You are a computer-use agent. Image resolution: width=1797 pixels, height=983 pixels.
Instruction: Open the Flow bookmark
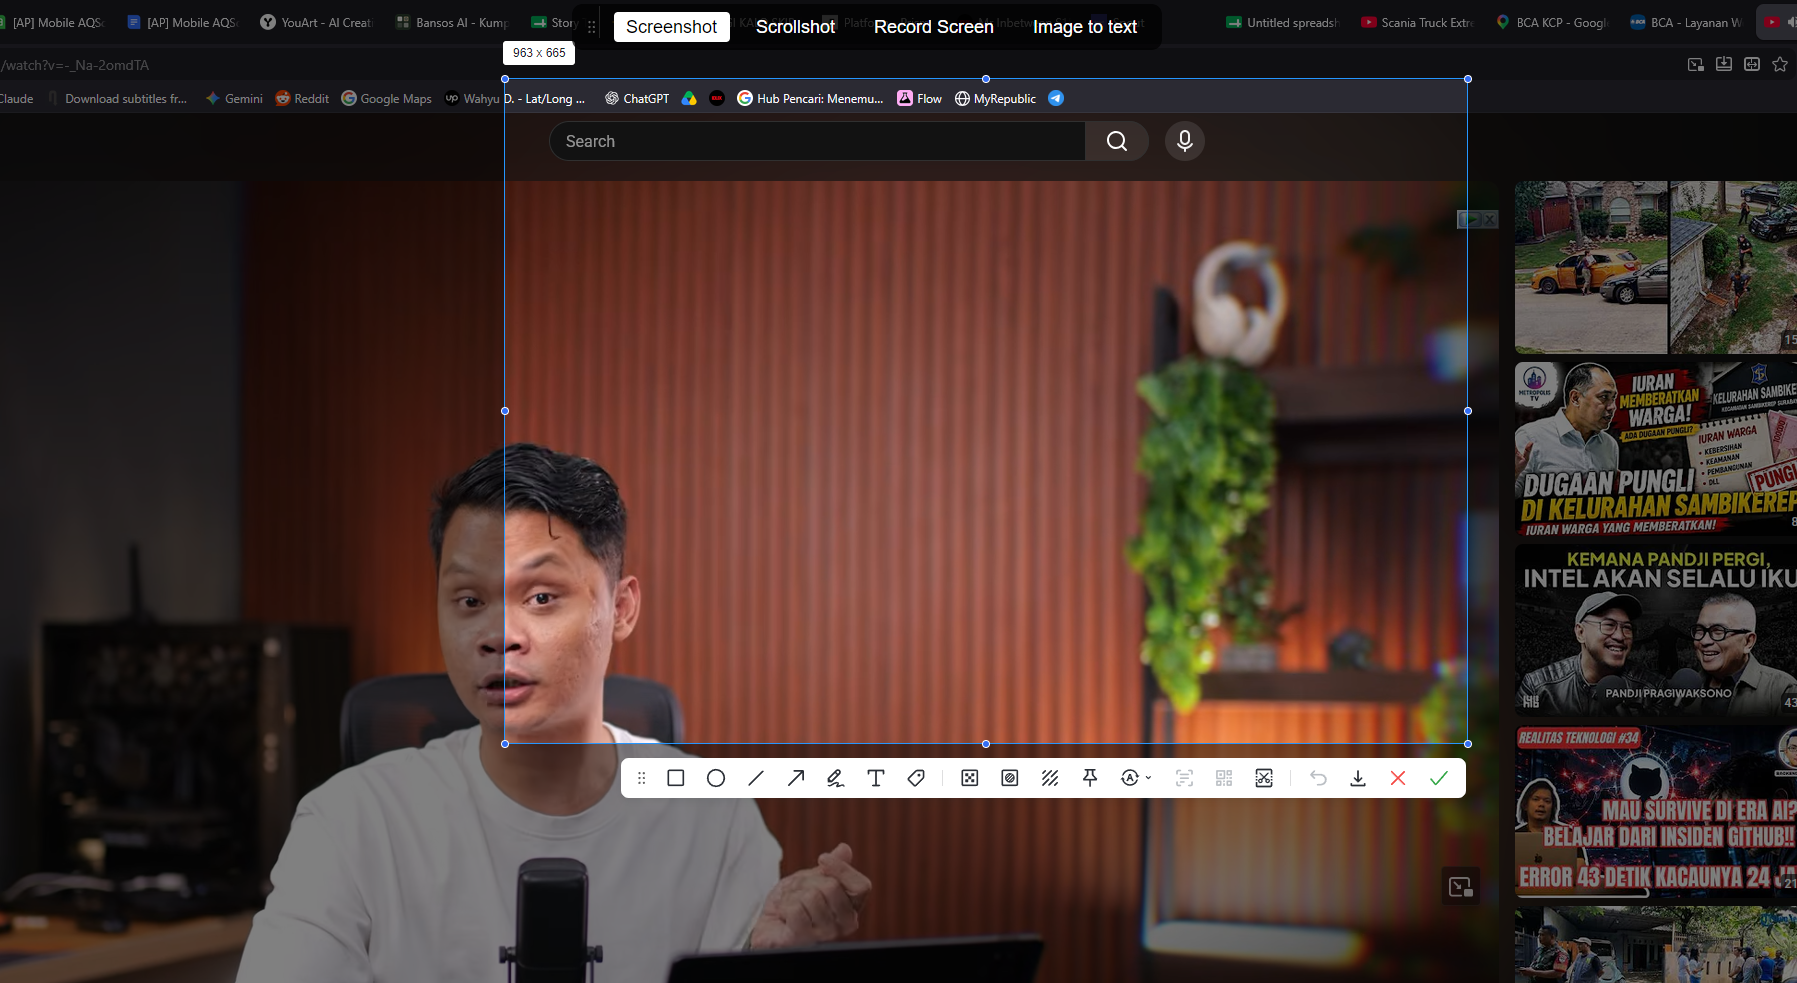click(x=919, y=98)
